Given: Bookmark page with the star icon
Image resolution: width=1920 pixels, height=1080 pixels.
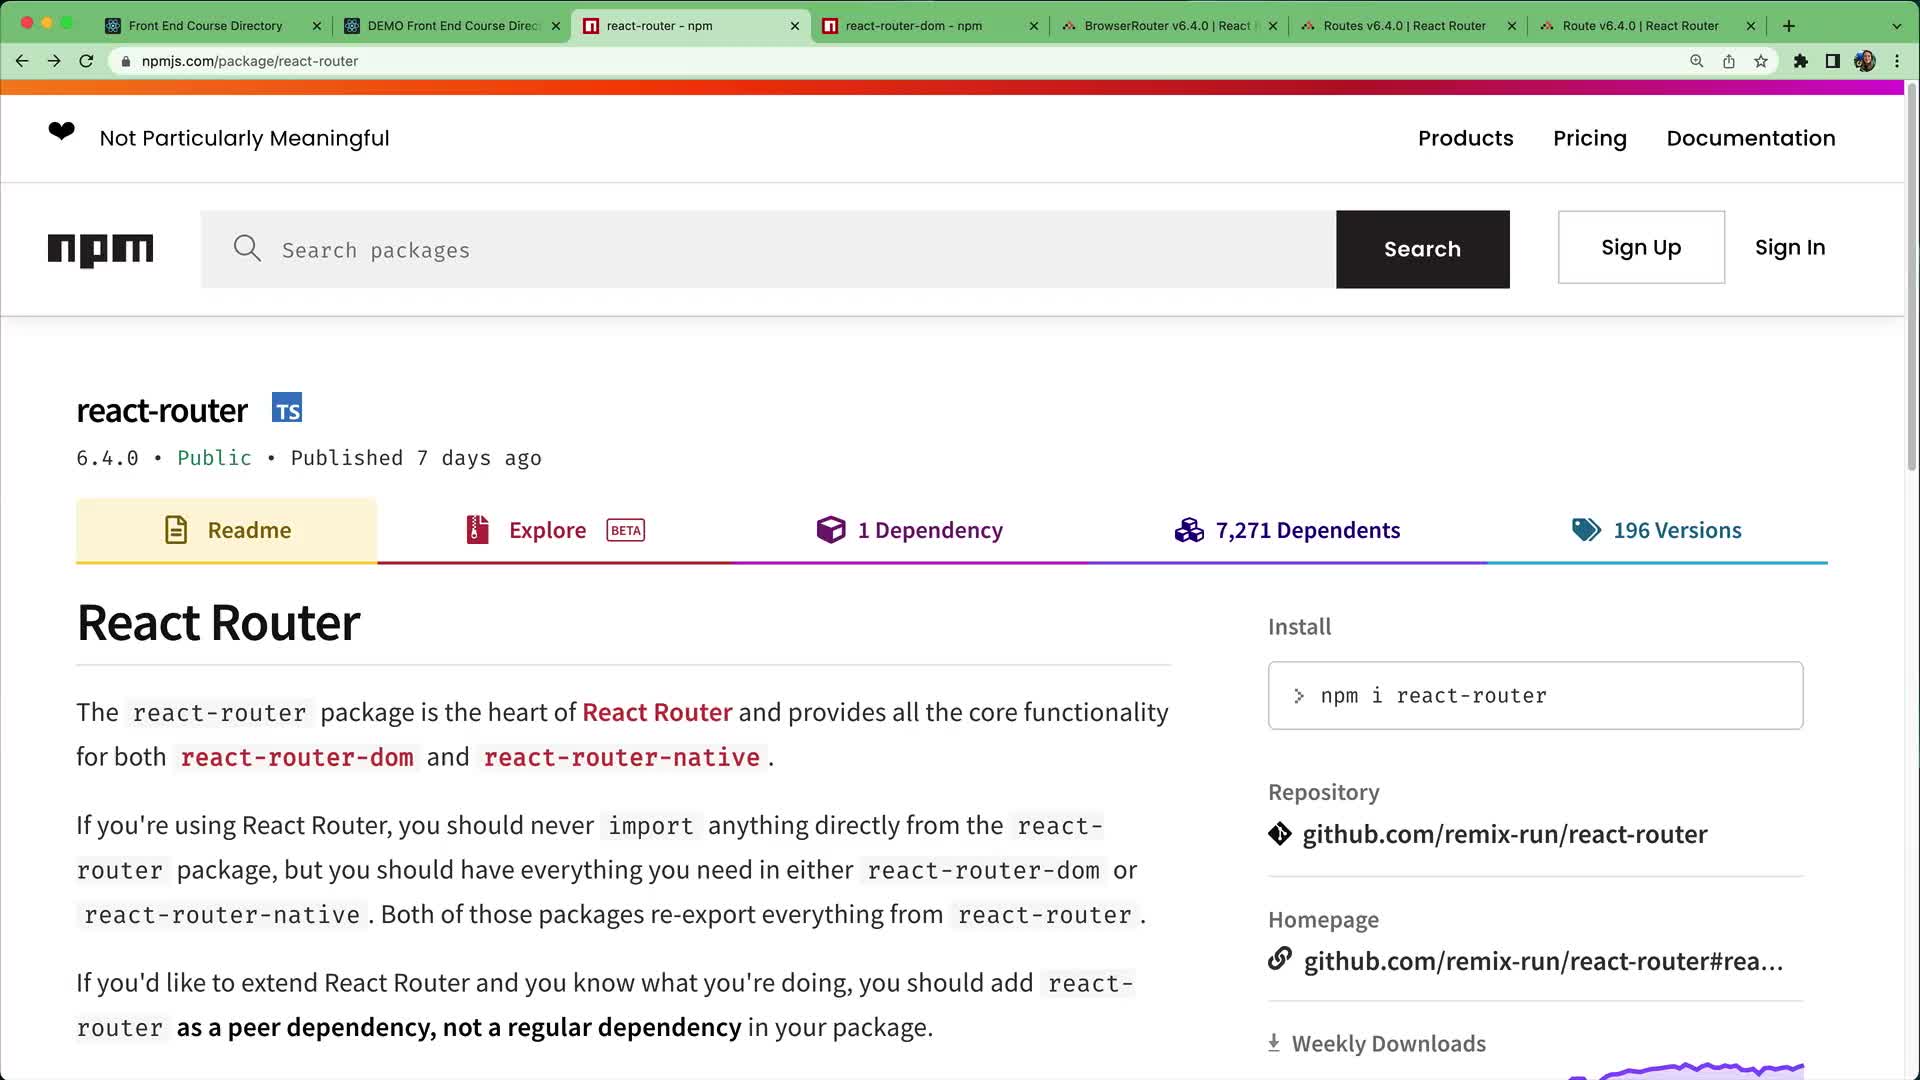Looking at the screenshot, I should coord(1761,61).
